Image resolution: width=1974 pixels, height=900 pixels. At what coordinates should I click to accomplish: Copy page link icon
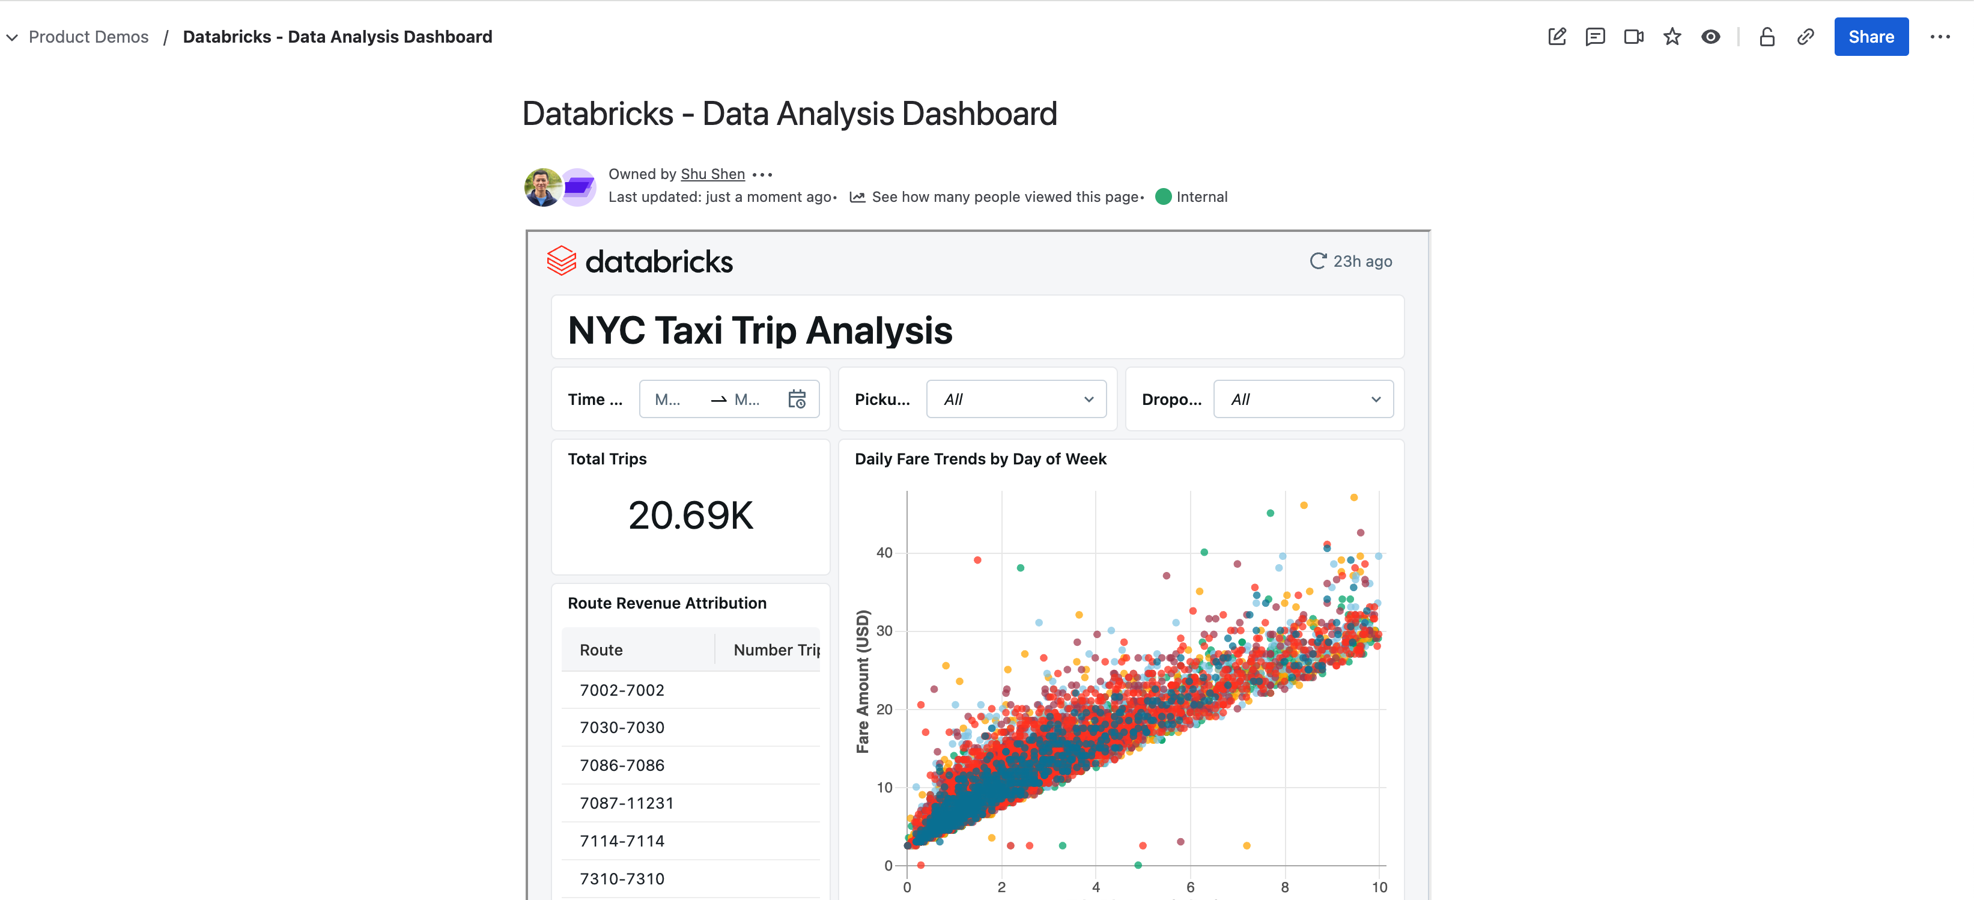[x=1805, y=37]
